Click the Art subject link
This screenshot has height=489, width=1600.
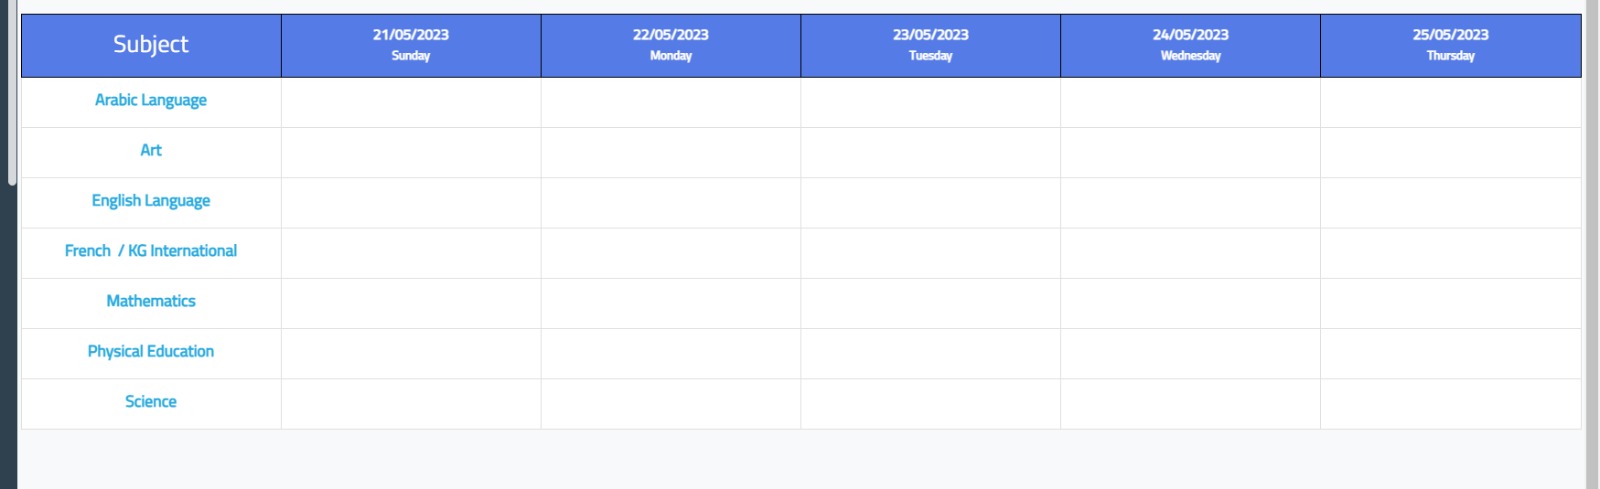click(151, 150)
